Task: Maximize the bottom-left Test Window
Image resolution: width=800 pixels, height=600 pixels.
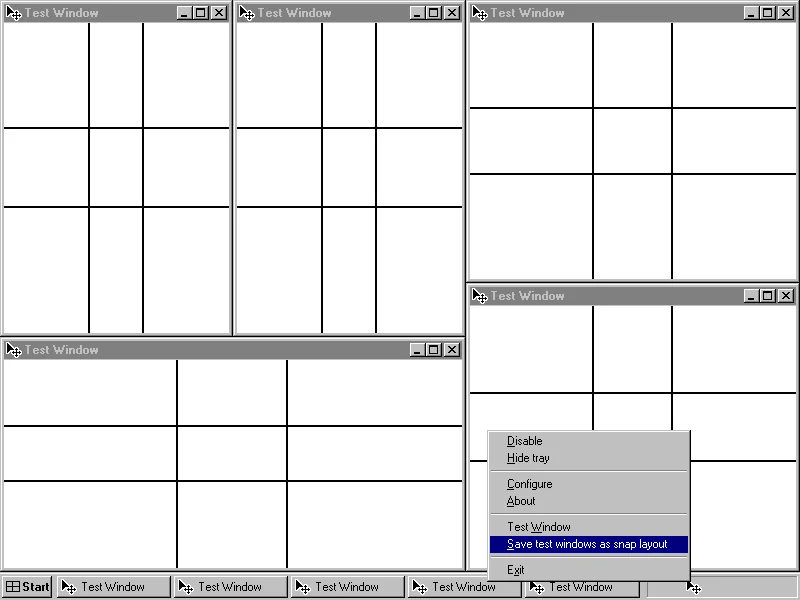Action: tap(434, 349)
